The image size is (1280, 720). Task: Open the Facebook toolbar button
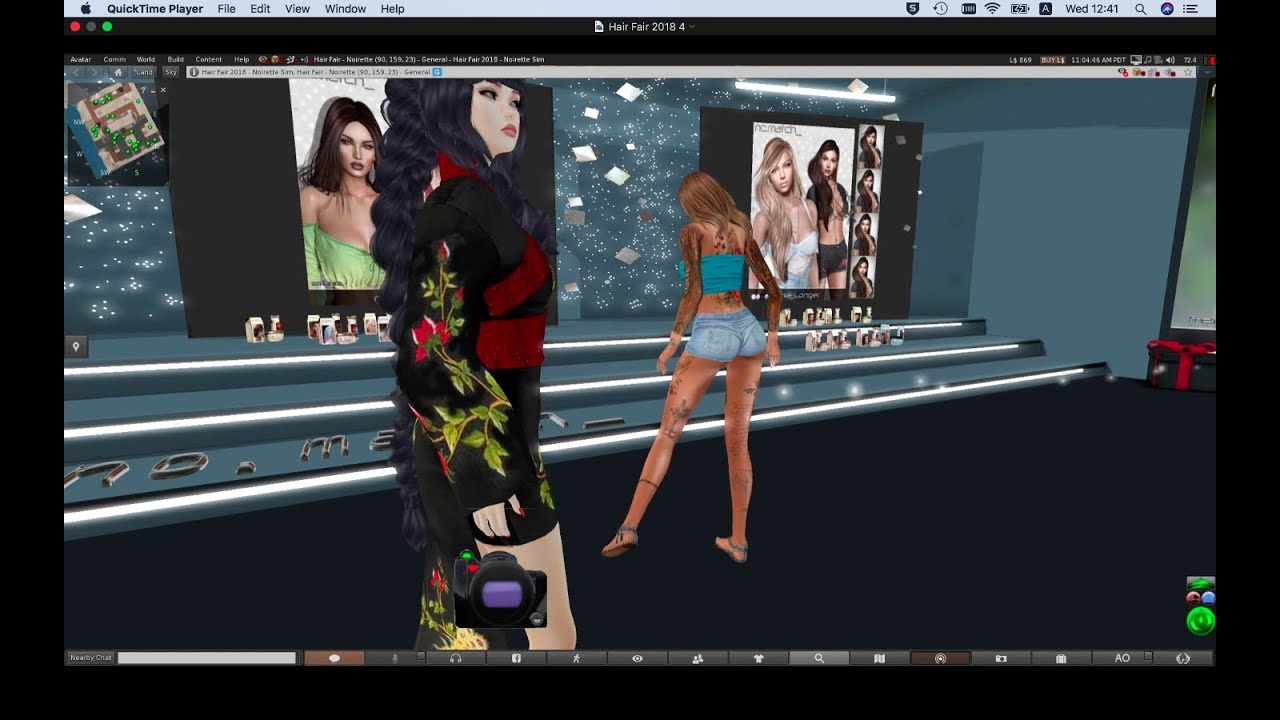516,658
